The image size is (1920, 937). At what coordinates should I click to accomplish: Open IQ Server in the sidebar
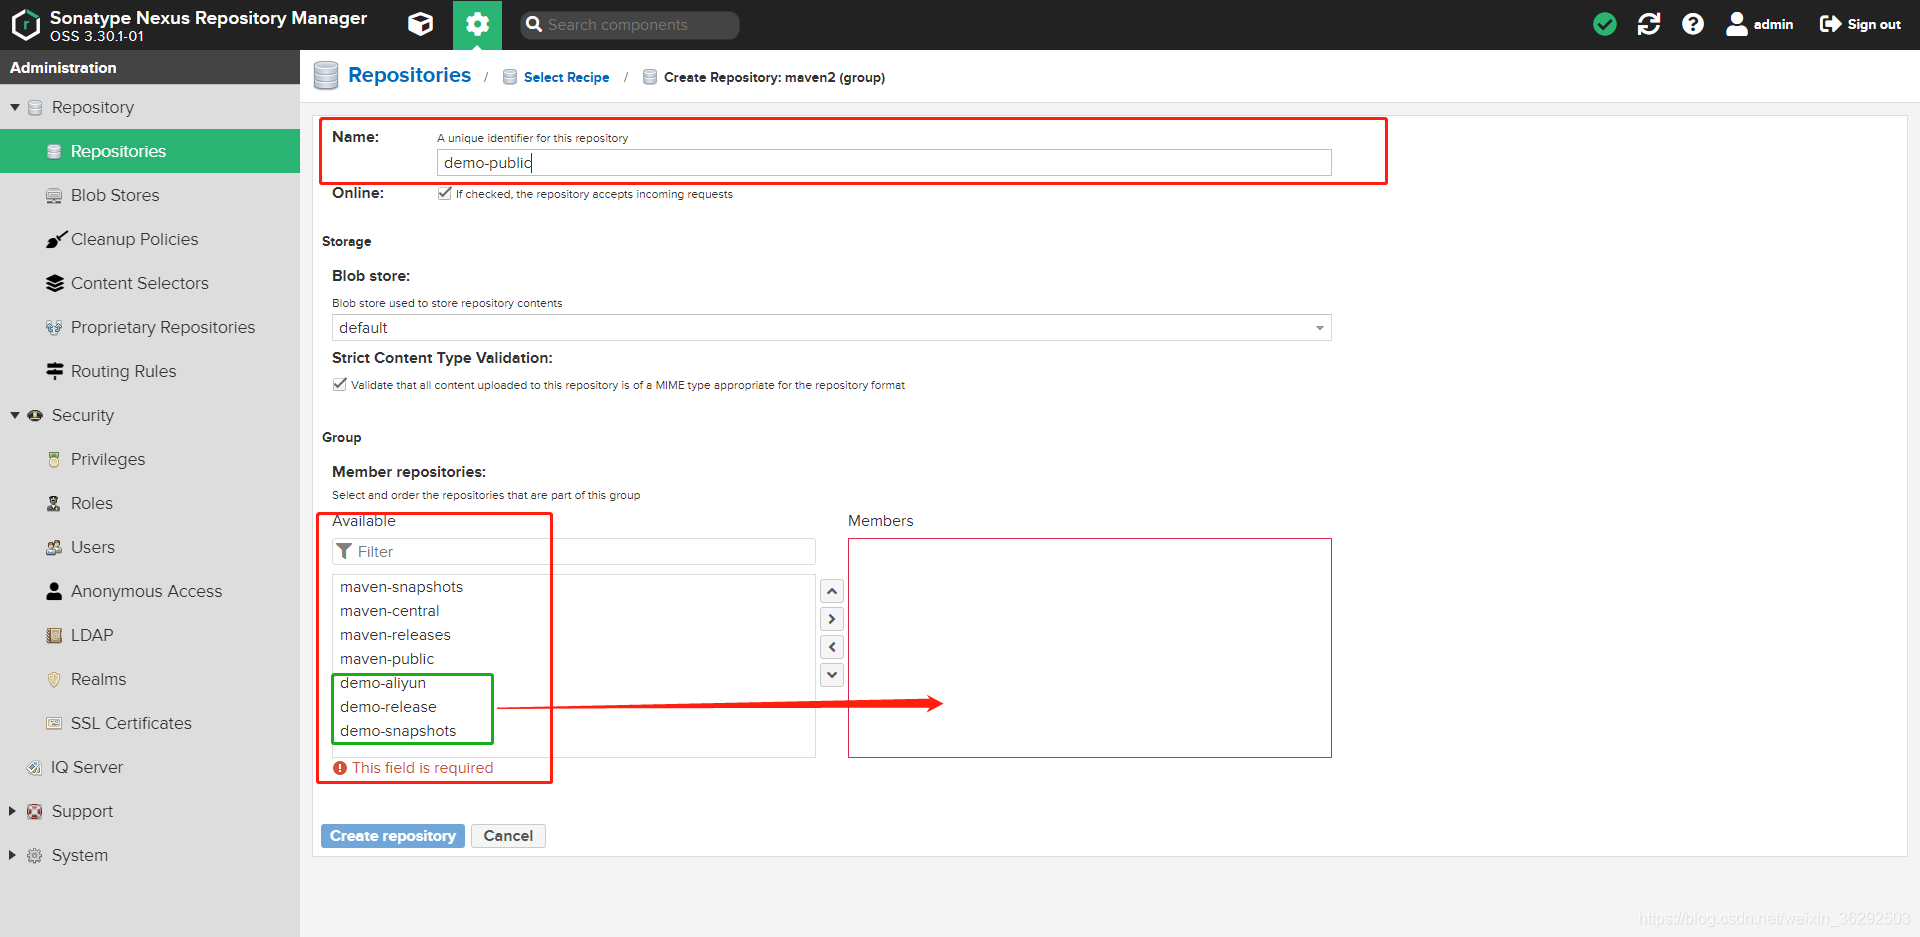pos(150,767)
